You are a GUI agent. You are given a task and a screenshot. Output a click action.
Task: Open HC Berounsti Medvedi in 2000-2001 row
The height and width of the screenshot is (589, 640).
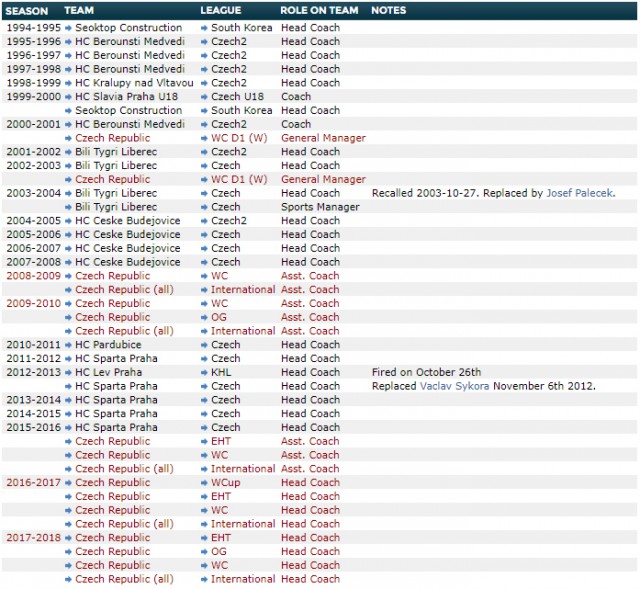click(130, 124)
